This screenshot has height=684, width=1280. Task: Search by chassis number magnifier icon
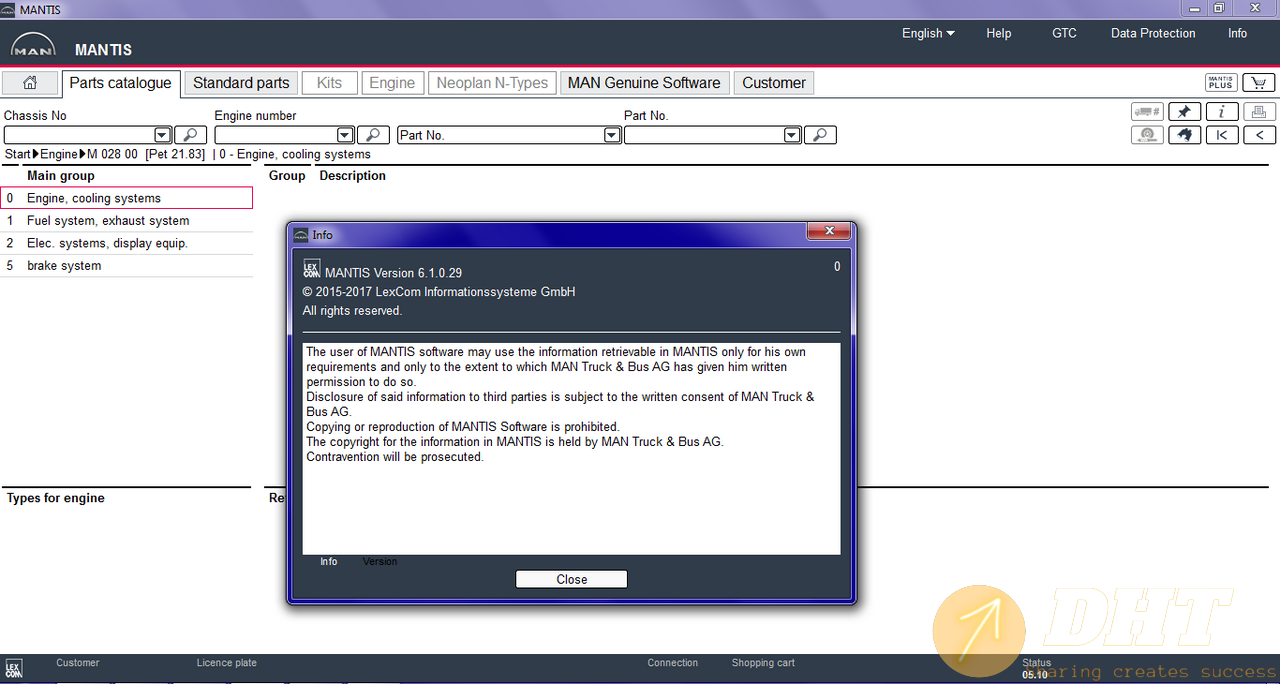pyautogui.click(x=190, y=135)
